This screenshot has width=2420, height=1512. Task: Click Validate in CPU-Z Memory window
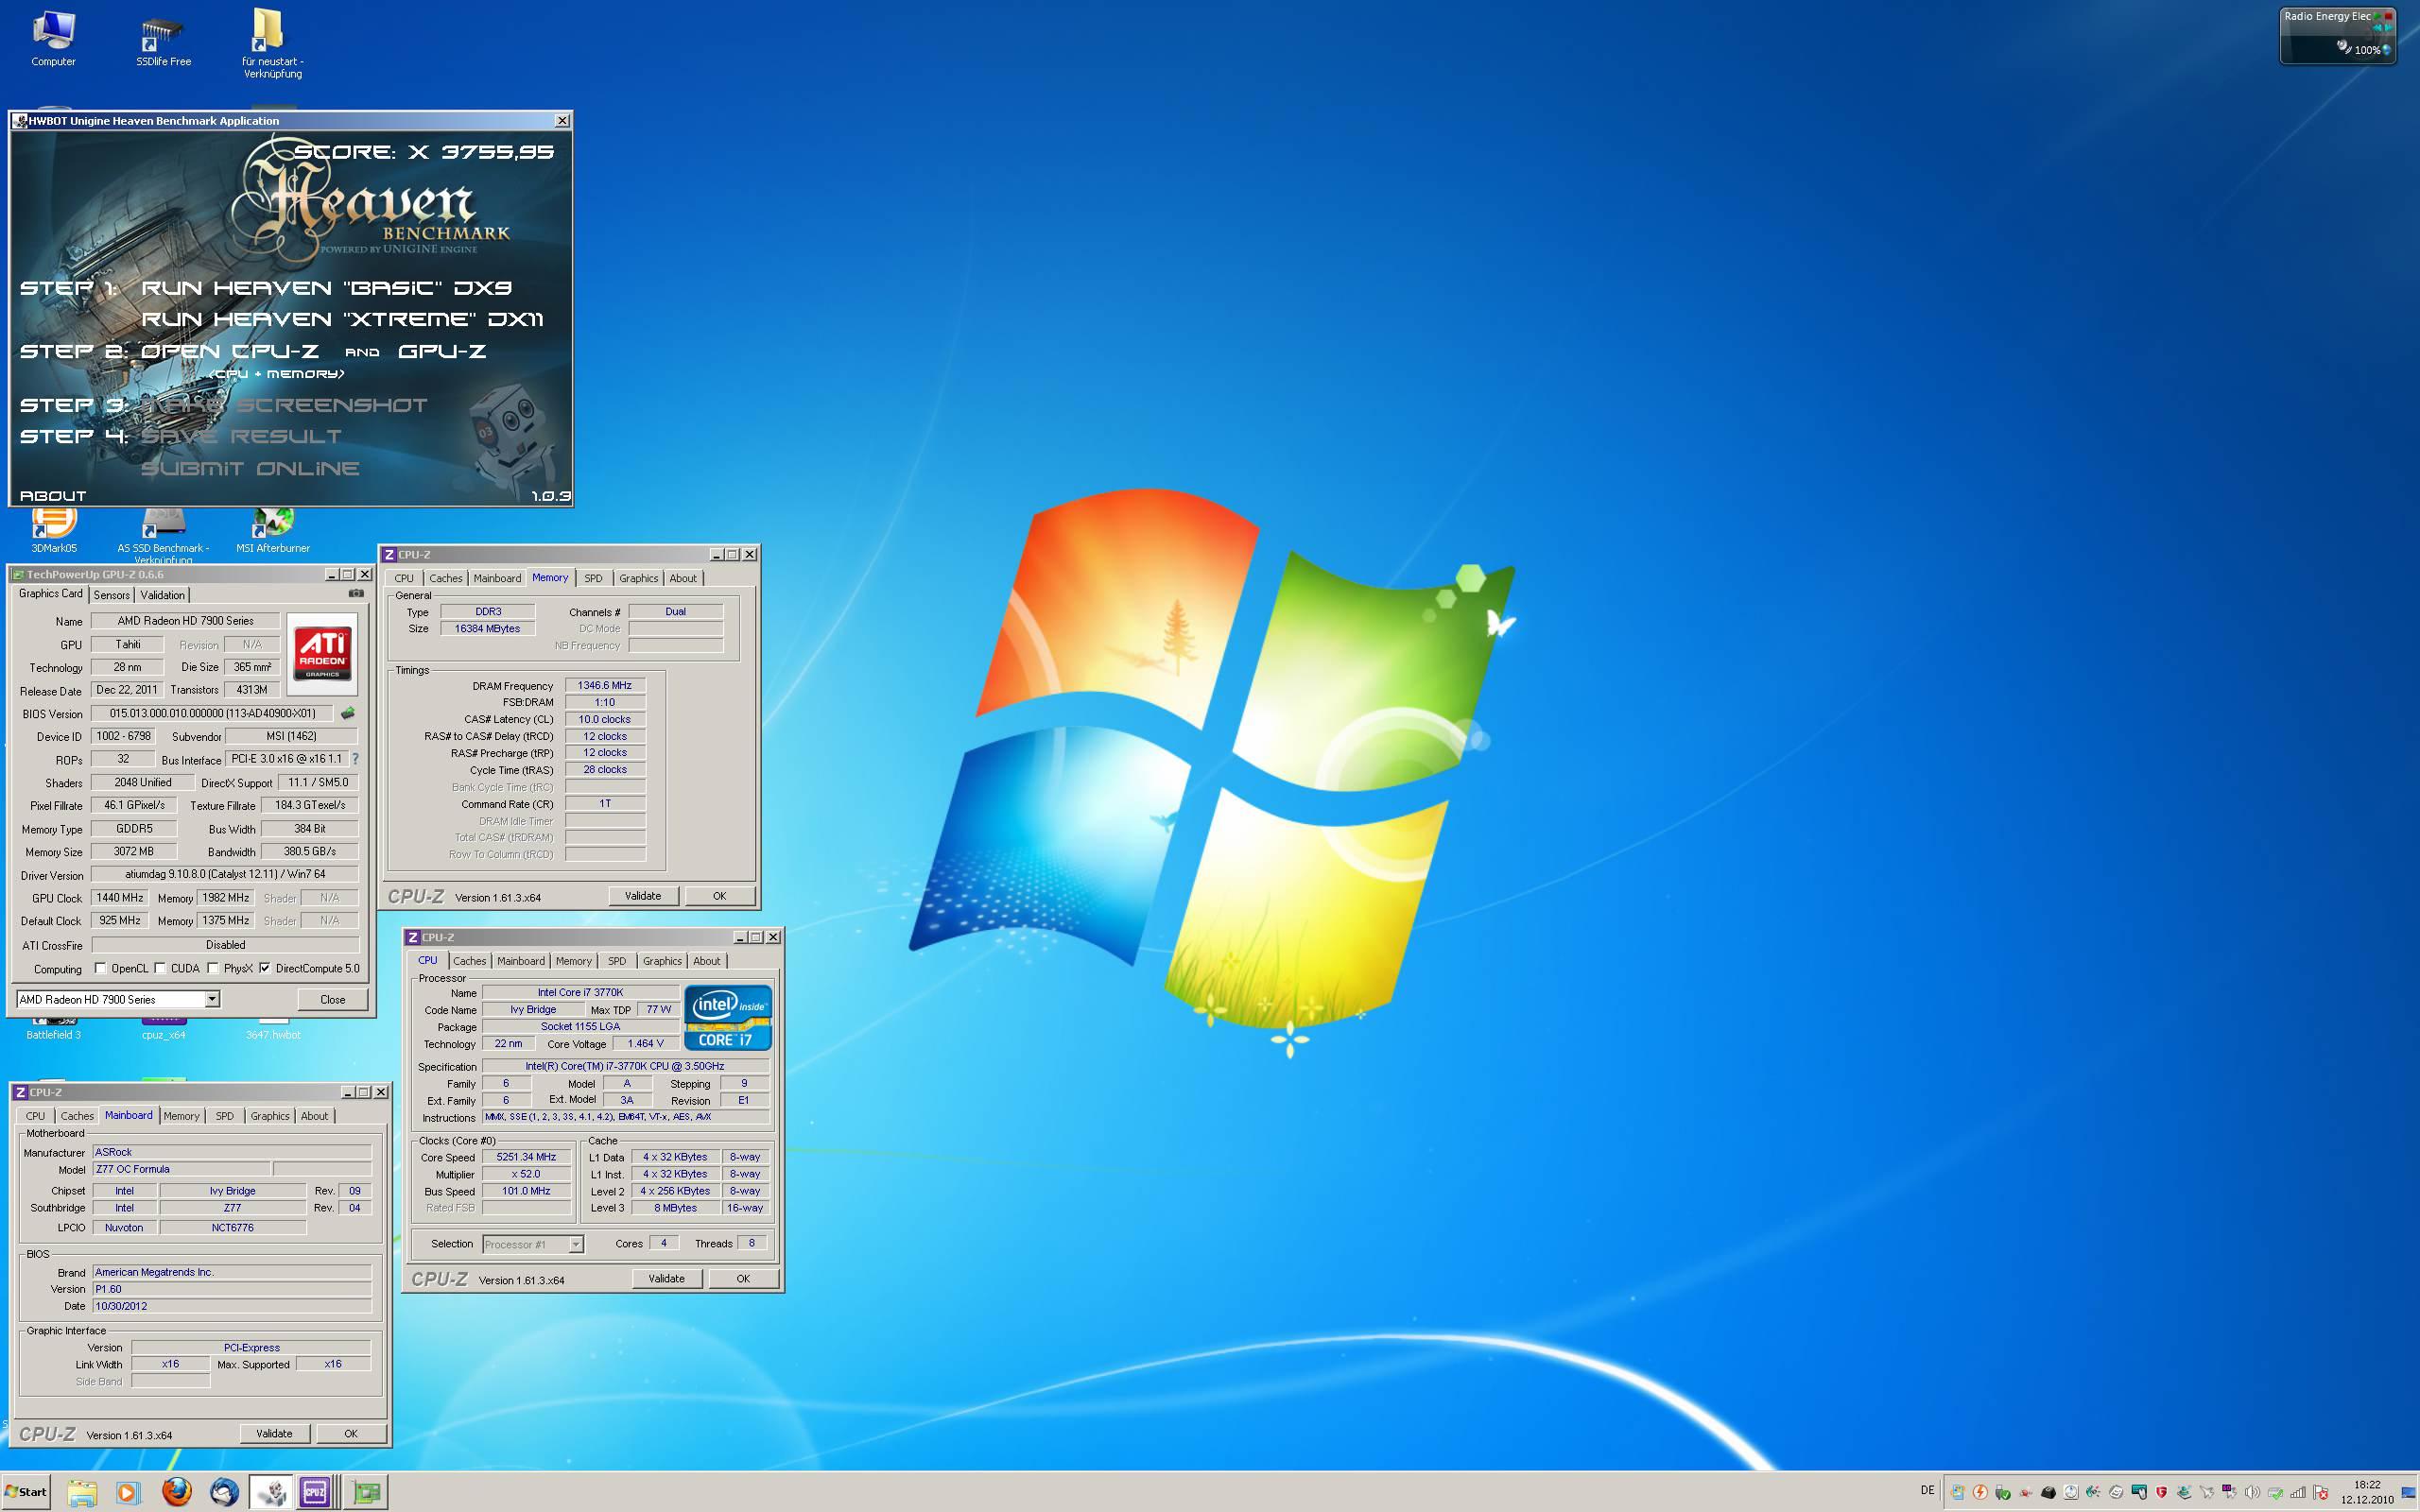tap(643, 896)
